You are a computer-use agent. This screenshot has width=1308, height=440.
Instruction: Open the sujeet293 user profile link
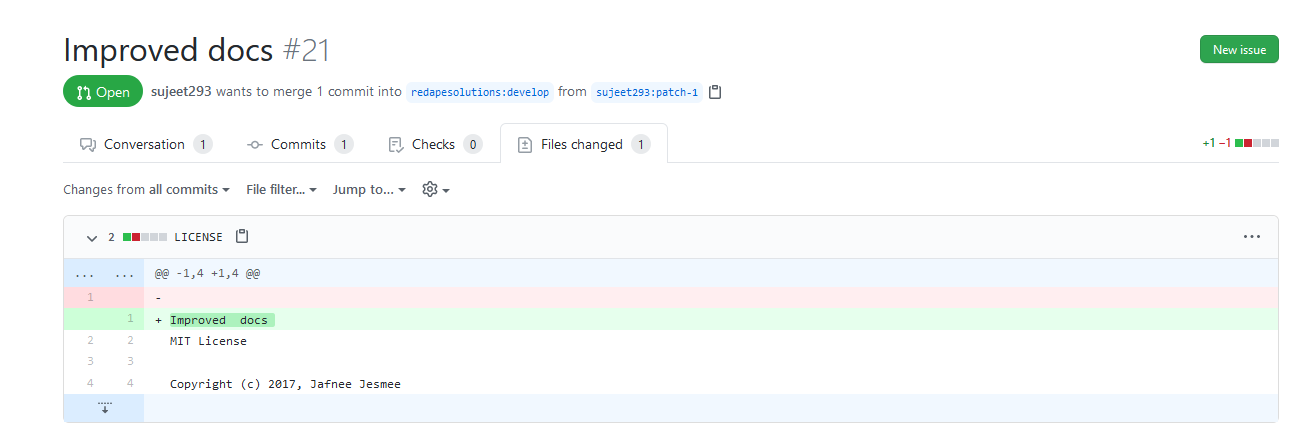[181, 91]
